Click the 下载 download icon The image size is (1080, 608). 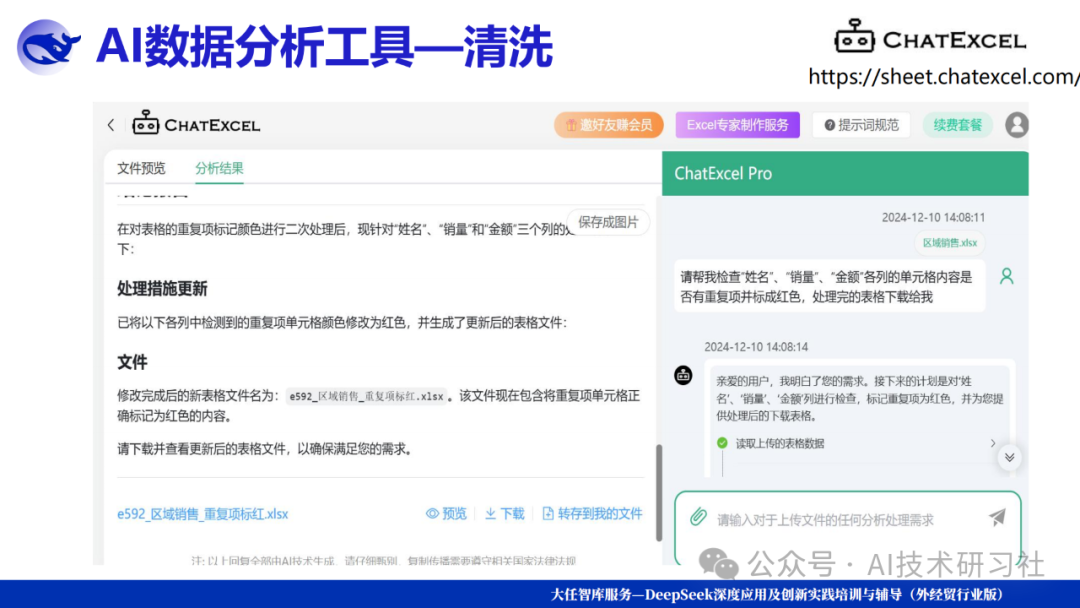(491, 513)
